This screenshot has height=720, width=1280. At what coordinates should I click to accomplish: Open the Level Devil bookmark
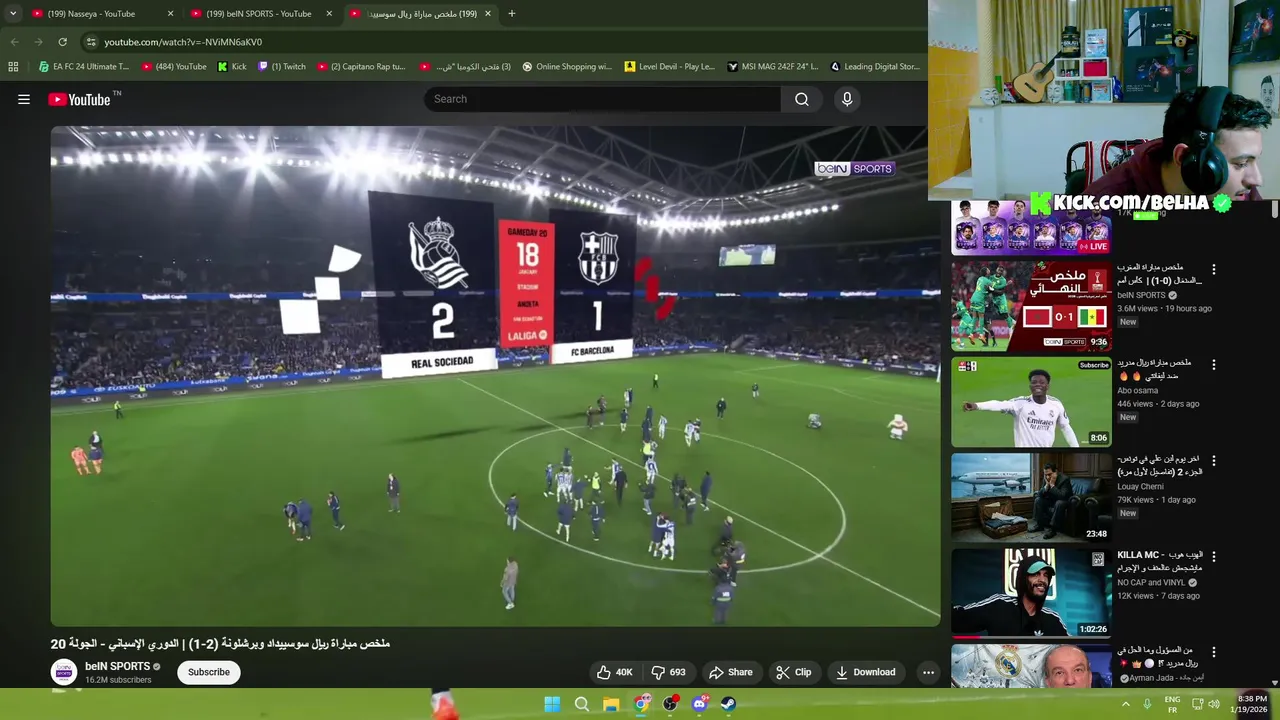click(x=670, y=67)
